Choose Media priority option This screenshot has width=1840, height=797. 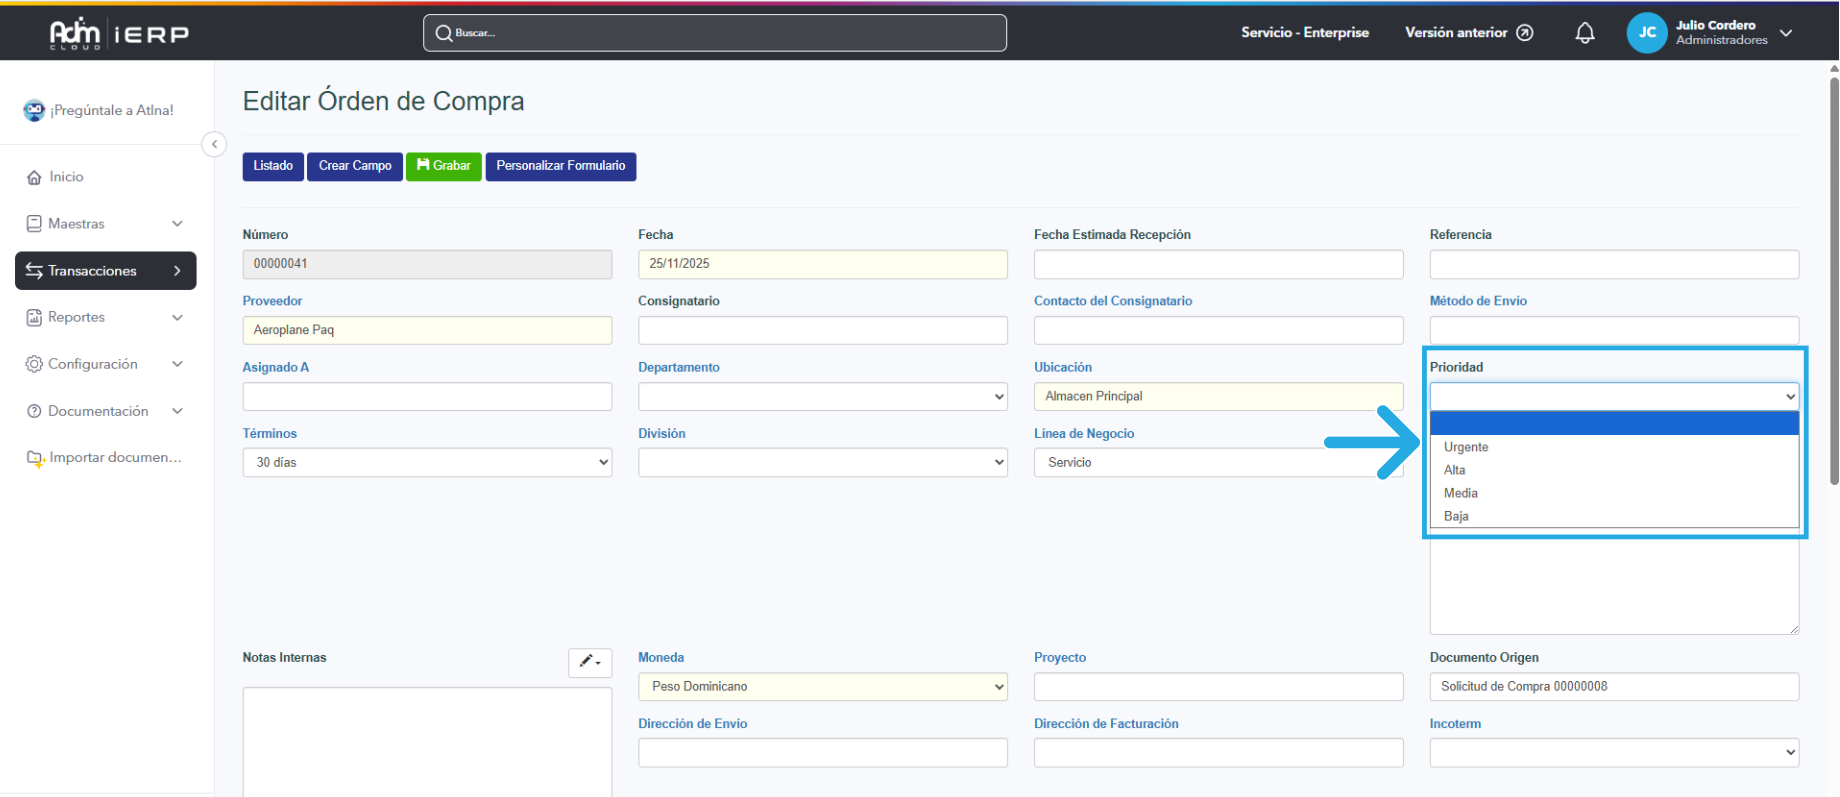click(x=1460, y=493)
